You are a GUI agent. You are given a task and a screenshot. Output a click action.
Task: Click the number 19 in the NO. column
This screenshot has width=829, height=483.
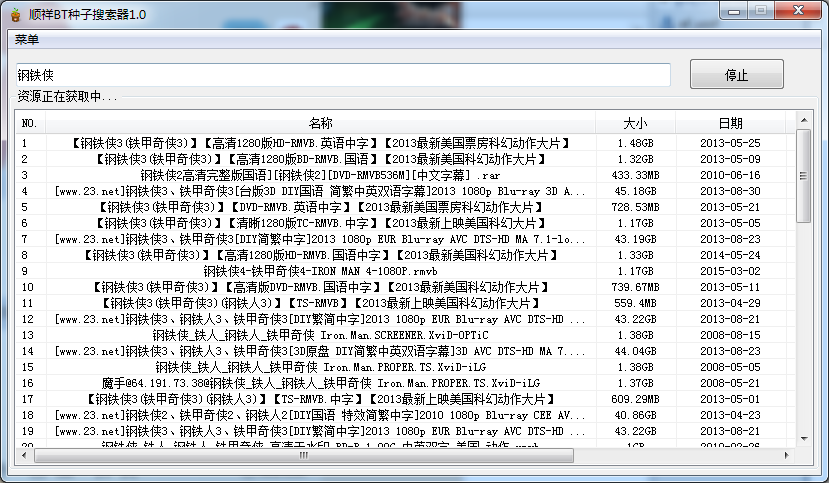[27, 431]
